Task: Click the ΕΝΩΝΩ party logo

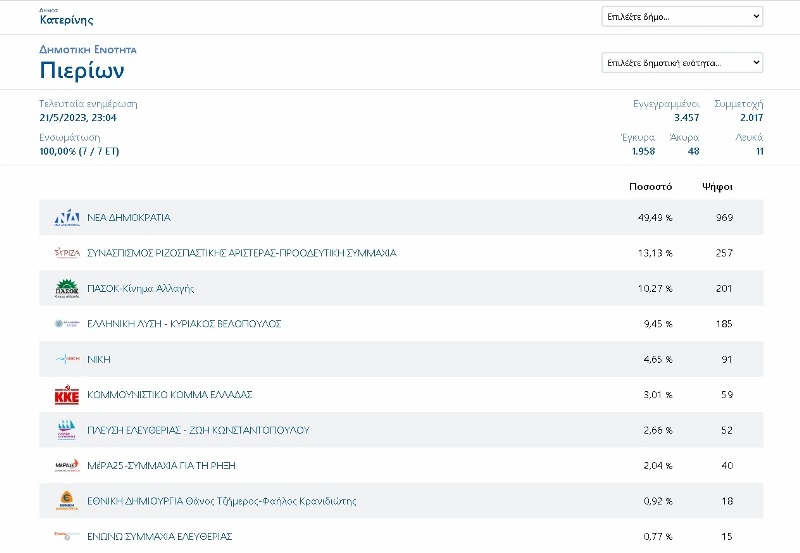Action: (67, 536)
